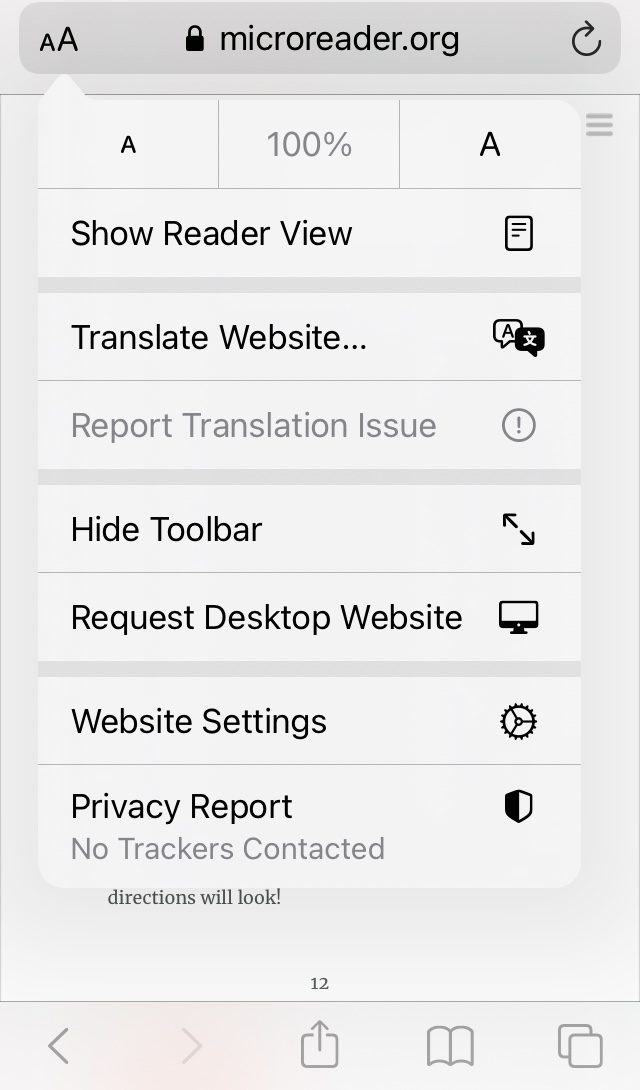Open Website Settings
640x1090 pixels.
[x=309, y=721]
